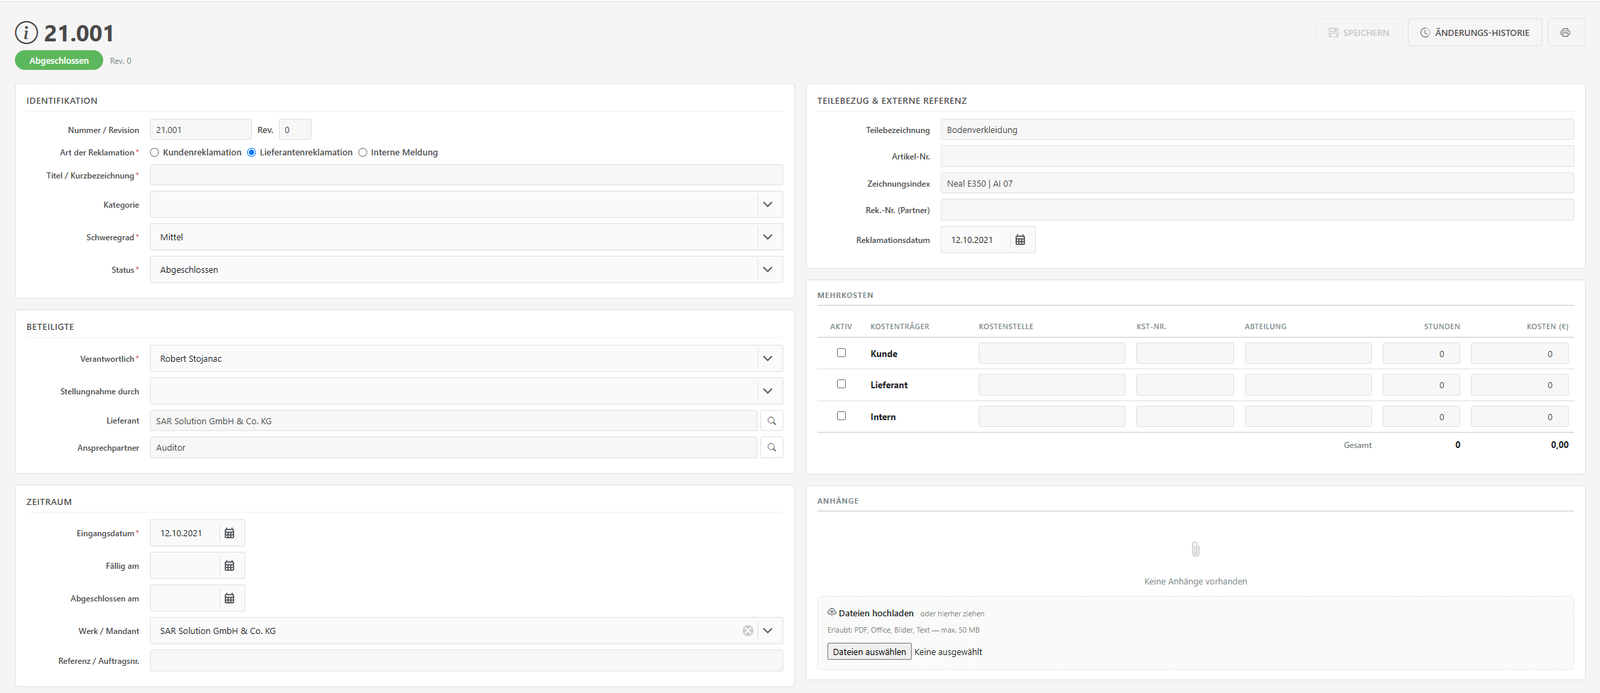The width and height of the screenshot is (1600, 693).
Task: Click the Kostenstelle field in Kunde row
Action: [1052, 353]
